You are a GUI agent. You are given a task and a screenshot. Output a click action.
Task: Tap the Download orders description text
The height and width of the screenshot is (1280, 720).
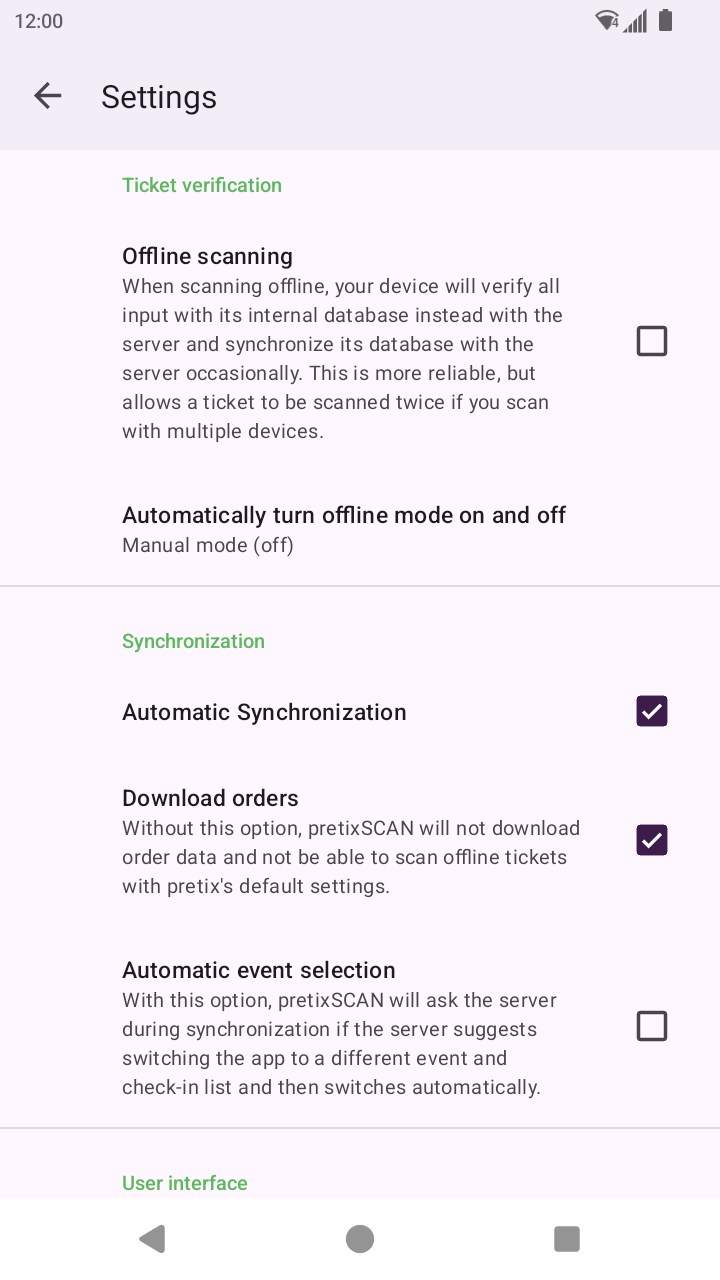(x=351, y=857)
